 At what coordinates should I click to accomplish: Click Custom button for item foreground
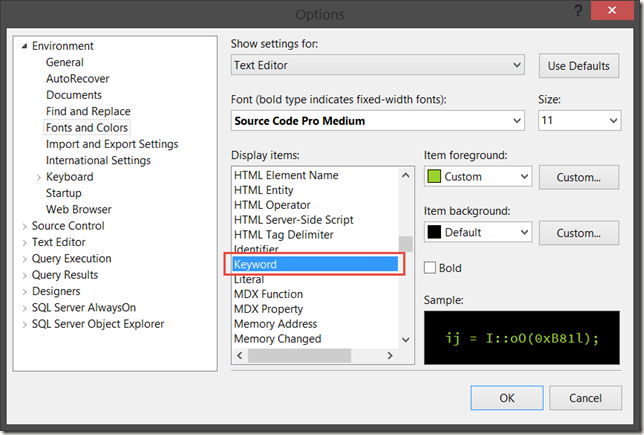click(579, 177)
